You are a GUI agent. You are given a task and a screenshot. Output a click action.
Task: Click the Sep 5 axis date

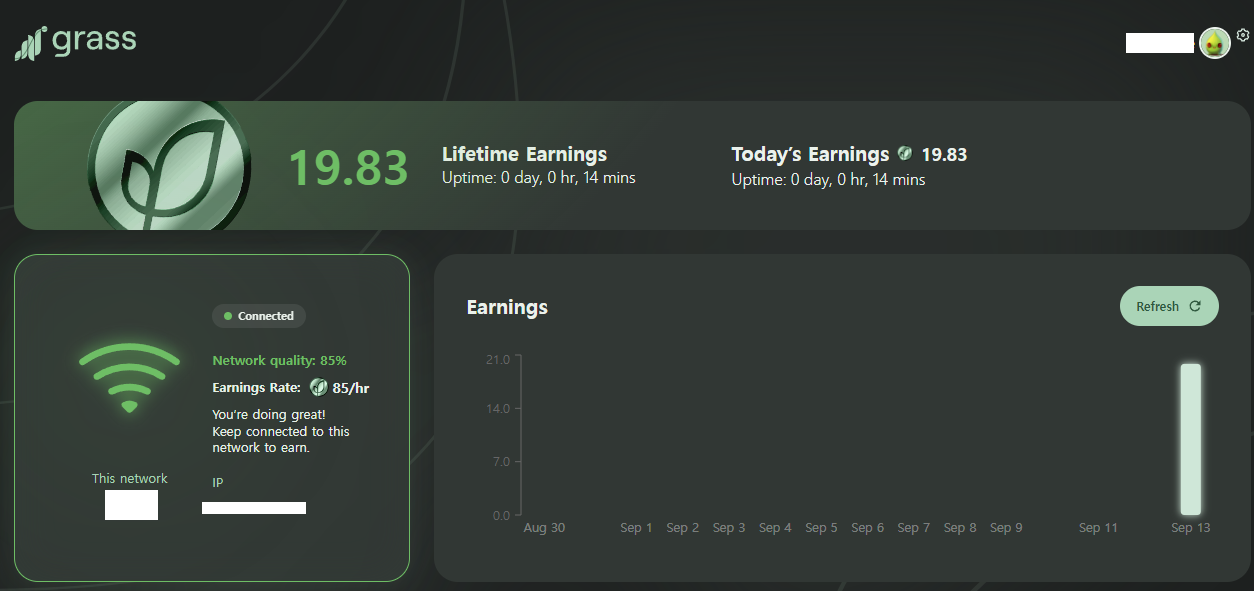tap(821, 528)
